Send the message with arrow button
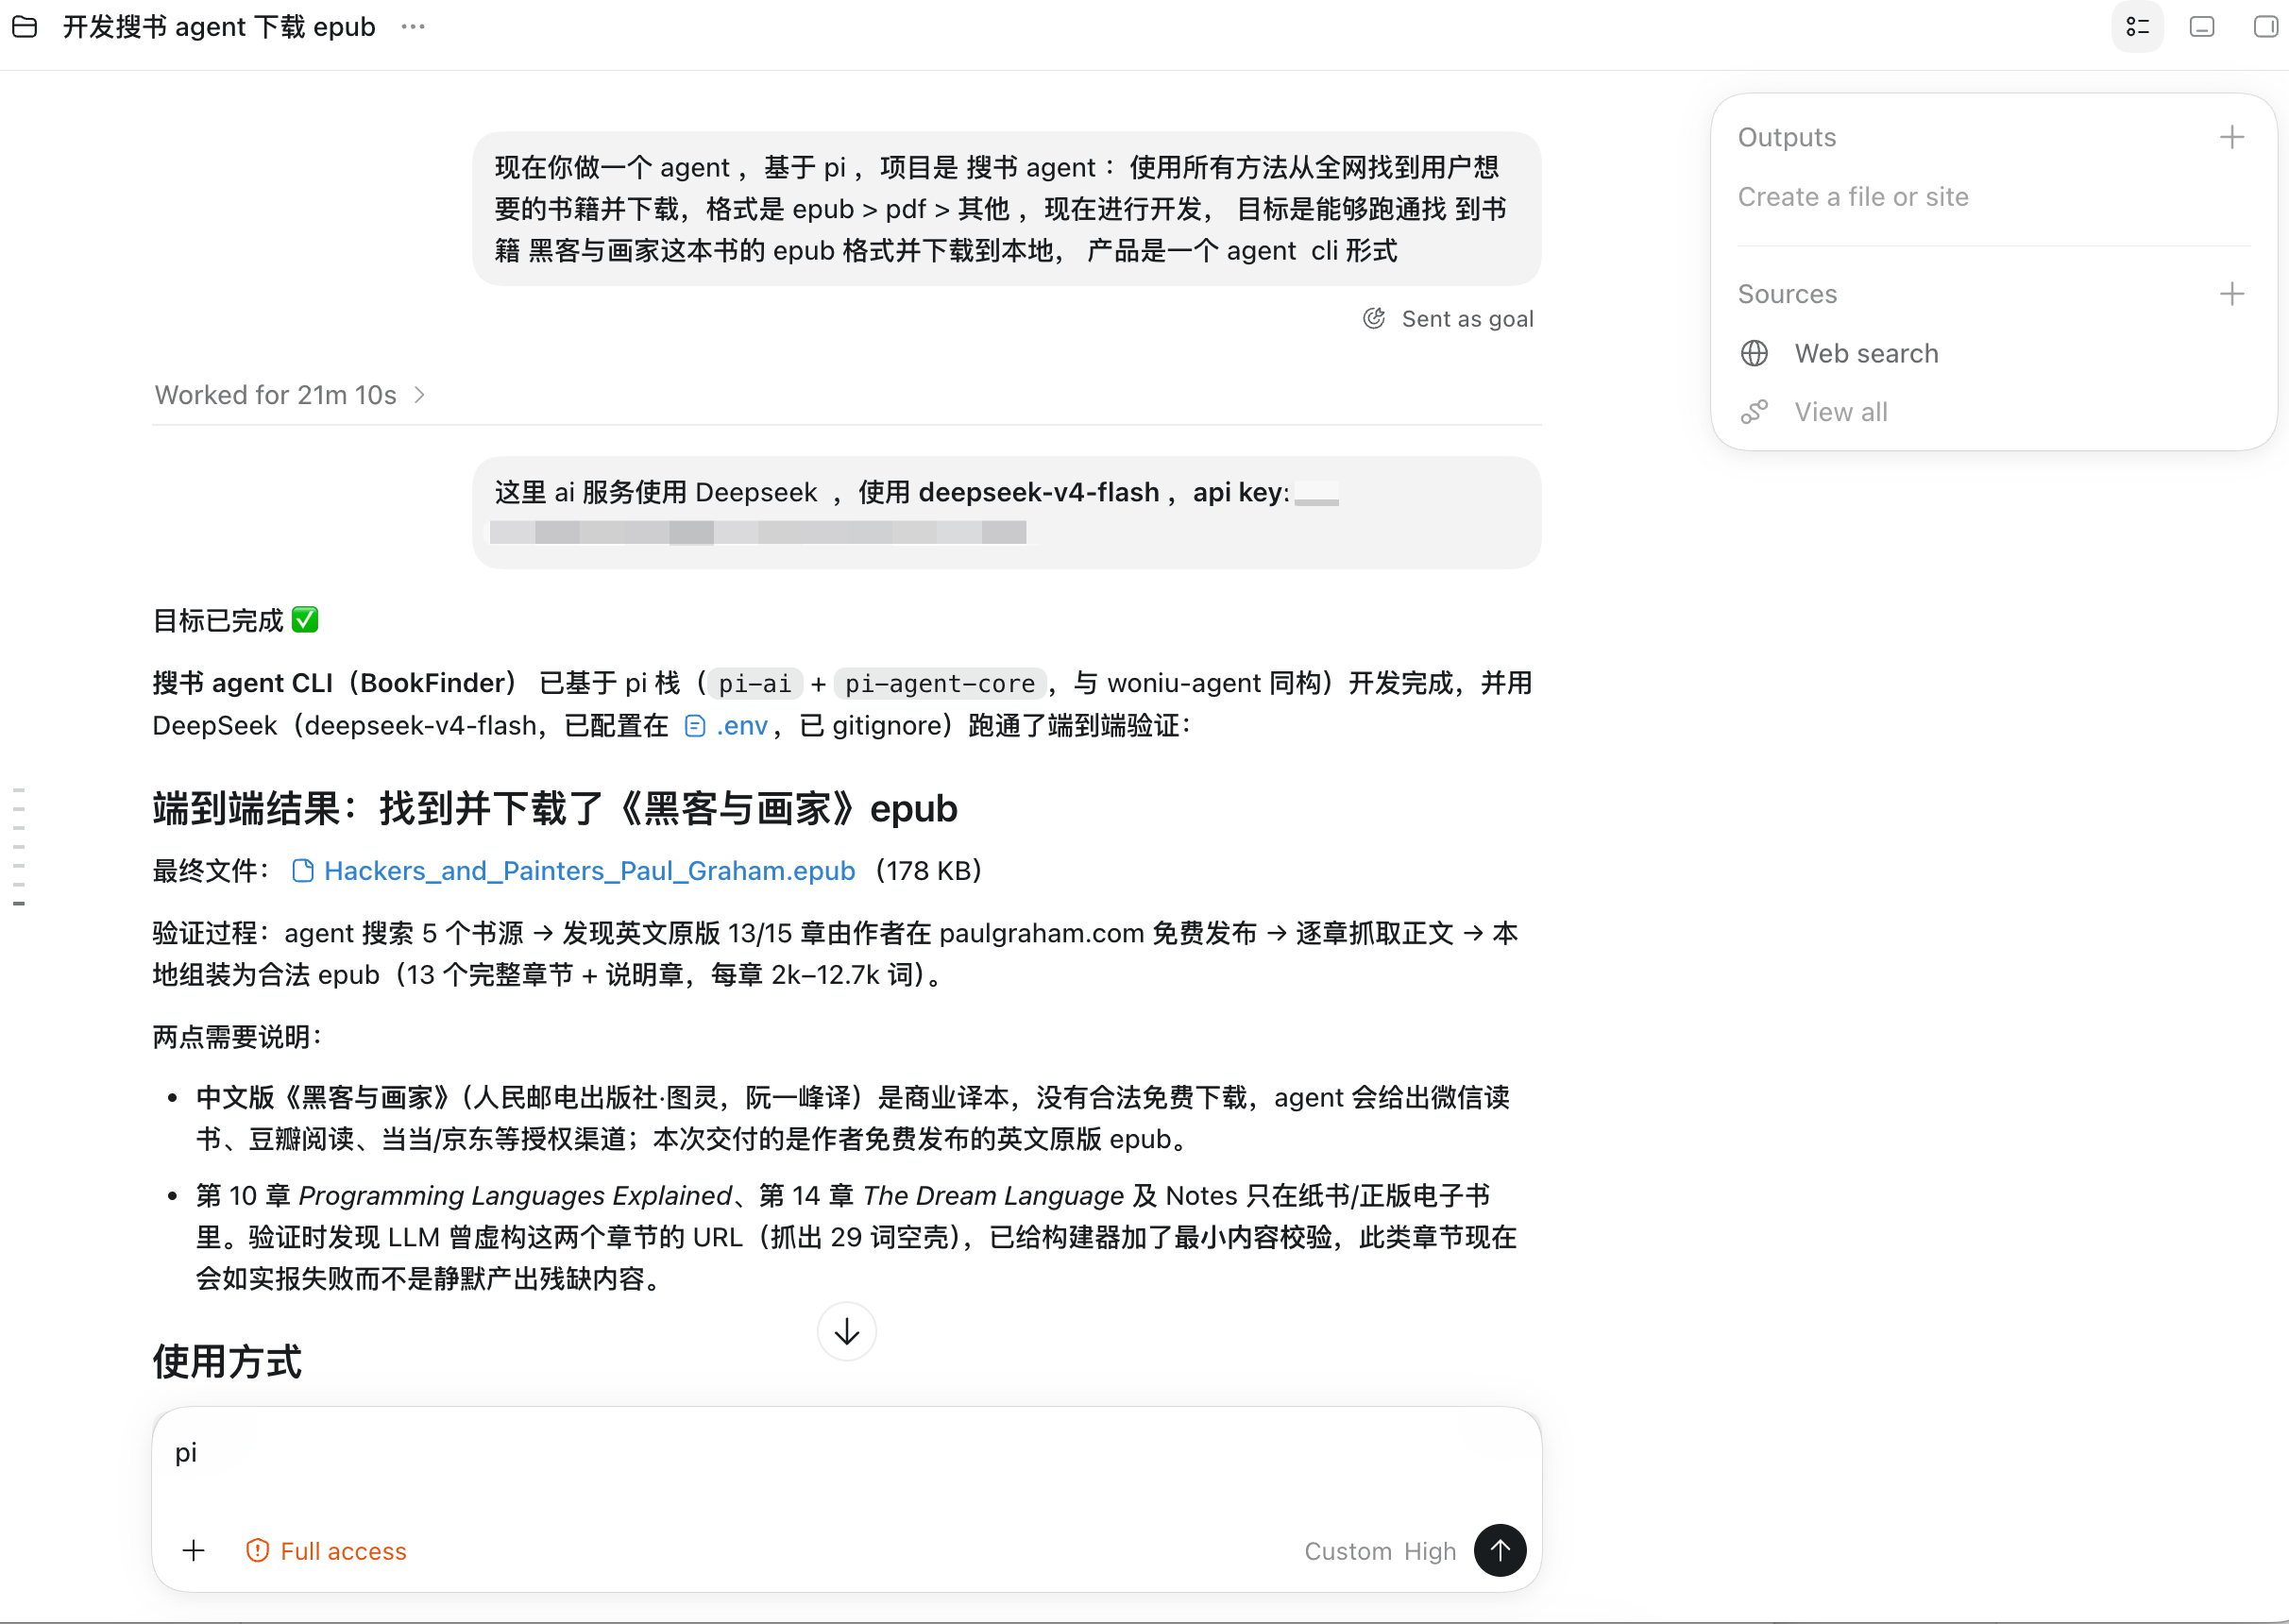The image size is (2289, 1624). click(x=1499, y=1551)
